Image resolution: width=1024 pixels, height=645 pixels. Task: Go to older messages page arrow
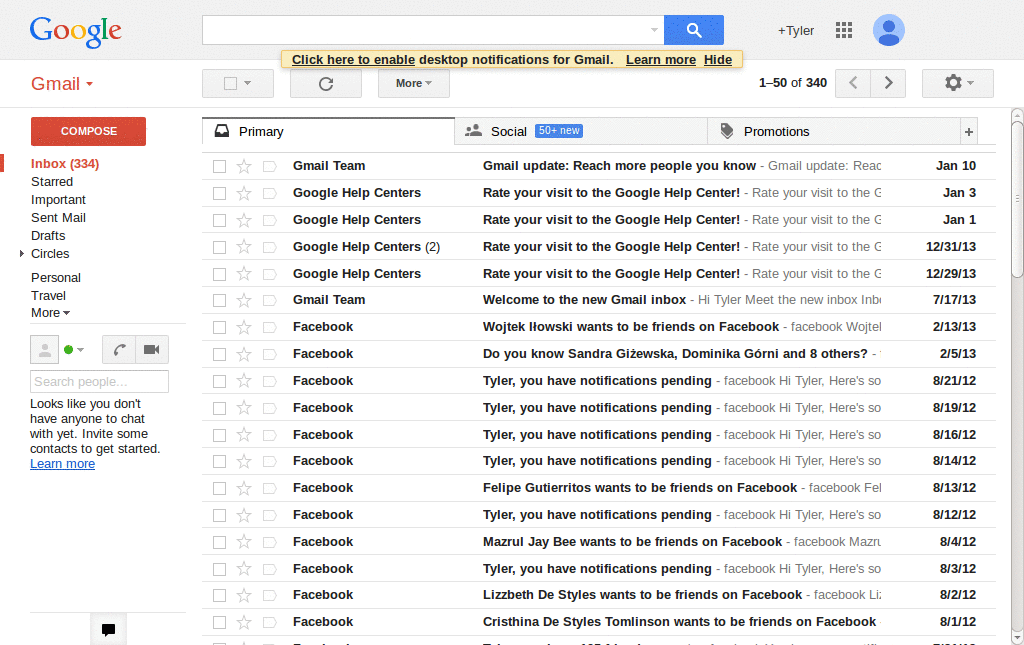pyautogui.click(x=888, y=83)
